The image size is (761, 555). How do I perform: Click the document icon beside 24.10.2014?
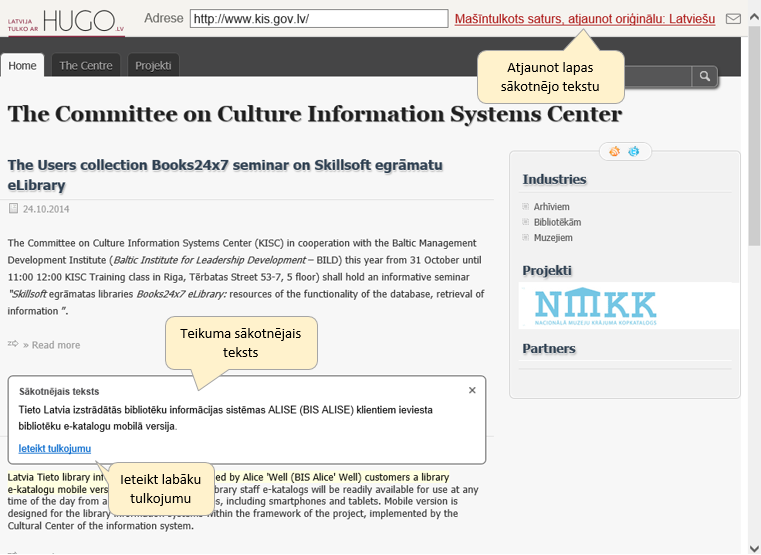pyautogui.click(x=13, y=209)
